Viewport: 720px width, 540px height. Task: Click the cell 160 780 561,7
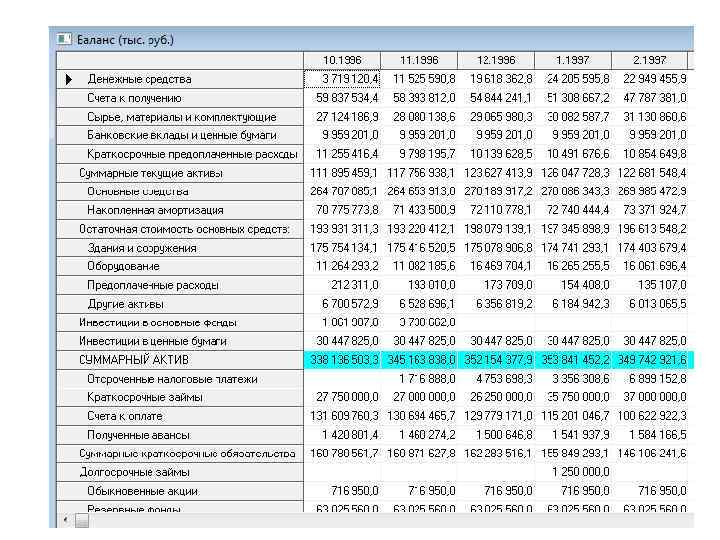tap(342, 454)
